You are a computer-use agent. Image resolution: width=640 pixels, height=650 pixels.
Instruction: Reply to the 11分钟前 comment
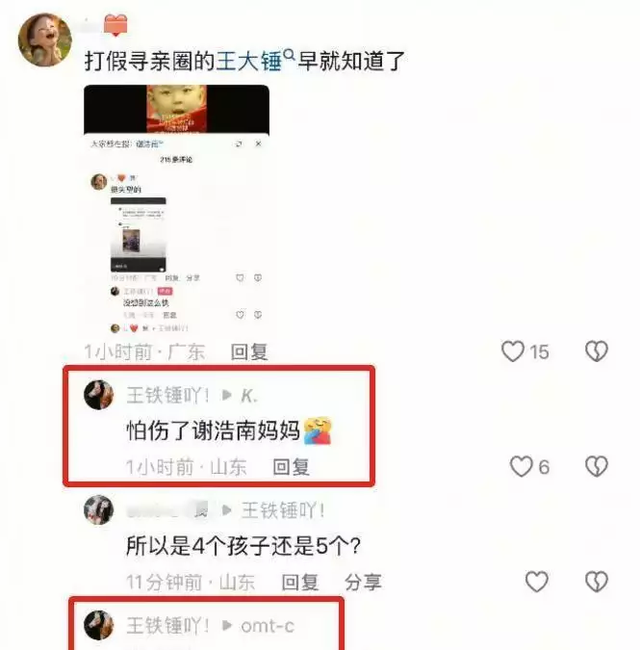pyautogui.click(x=300, y=582)
